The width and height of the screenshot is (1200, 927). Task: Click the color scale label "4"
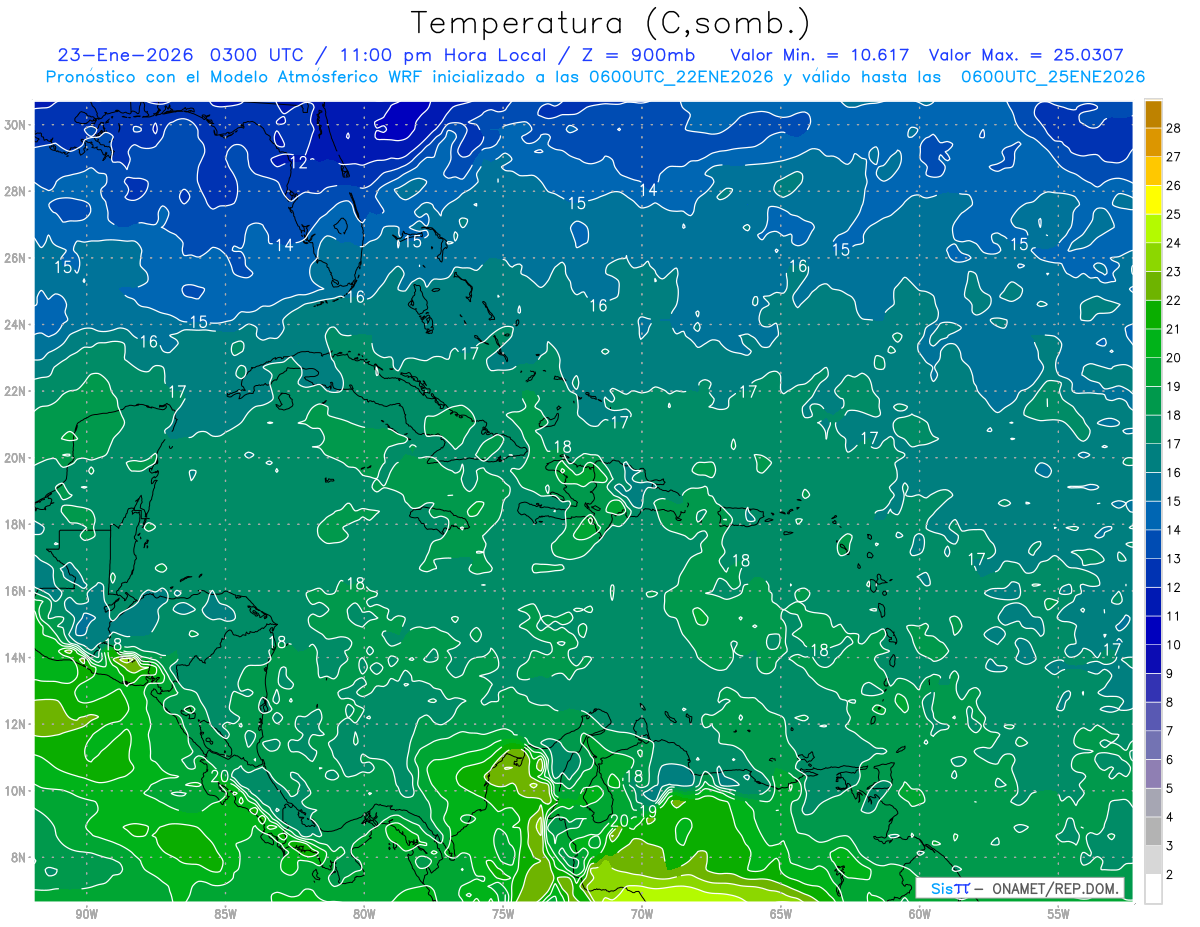pos(1170,818)
